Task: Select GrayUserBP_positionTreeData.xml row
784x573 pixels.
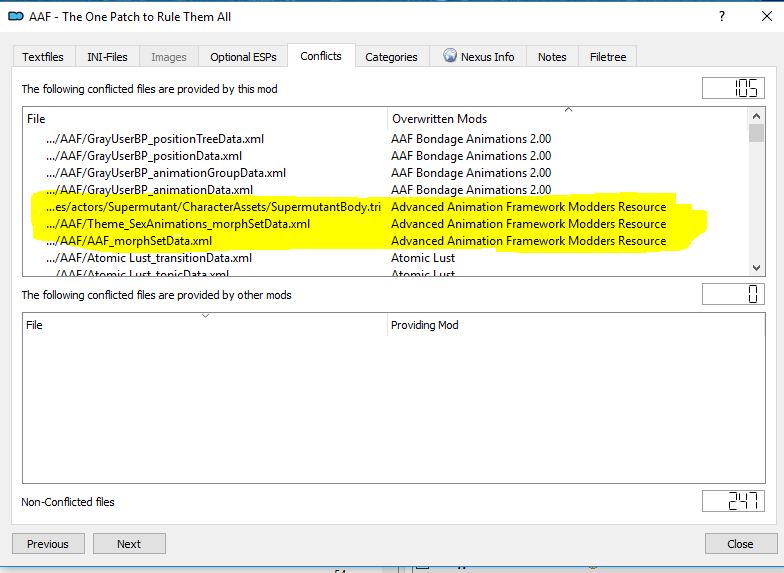Action: [386, 138]
